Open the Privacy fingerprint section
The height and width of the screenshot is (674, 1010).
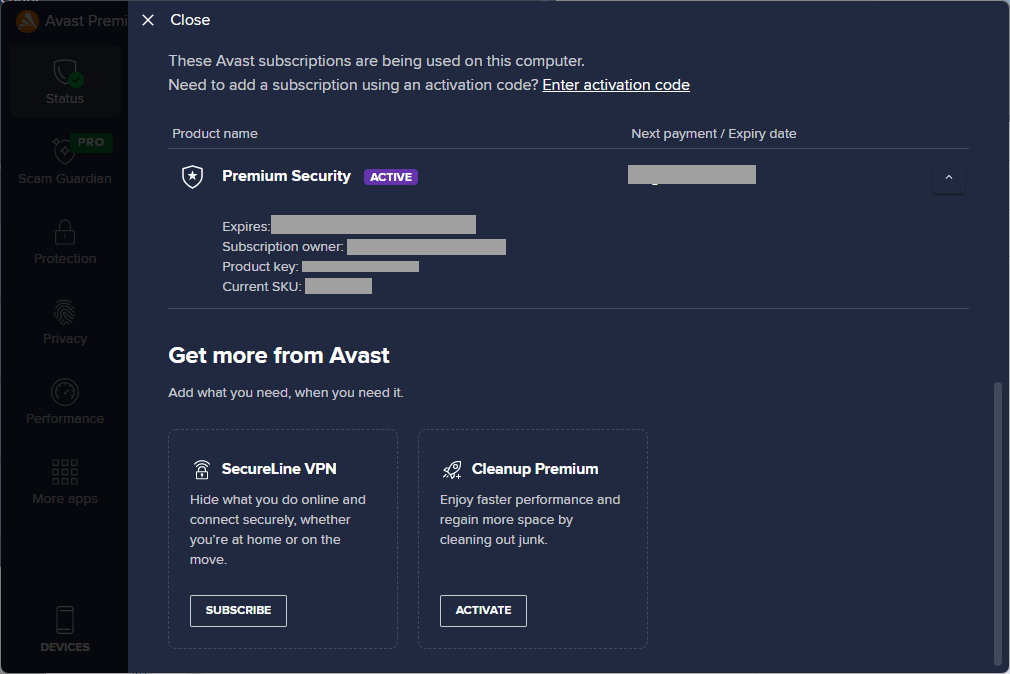[x=64, y=313]
